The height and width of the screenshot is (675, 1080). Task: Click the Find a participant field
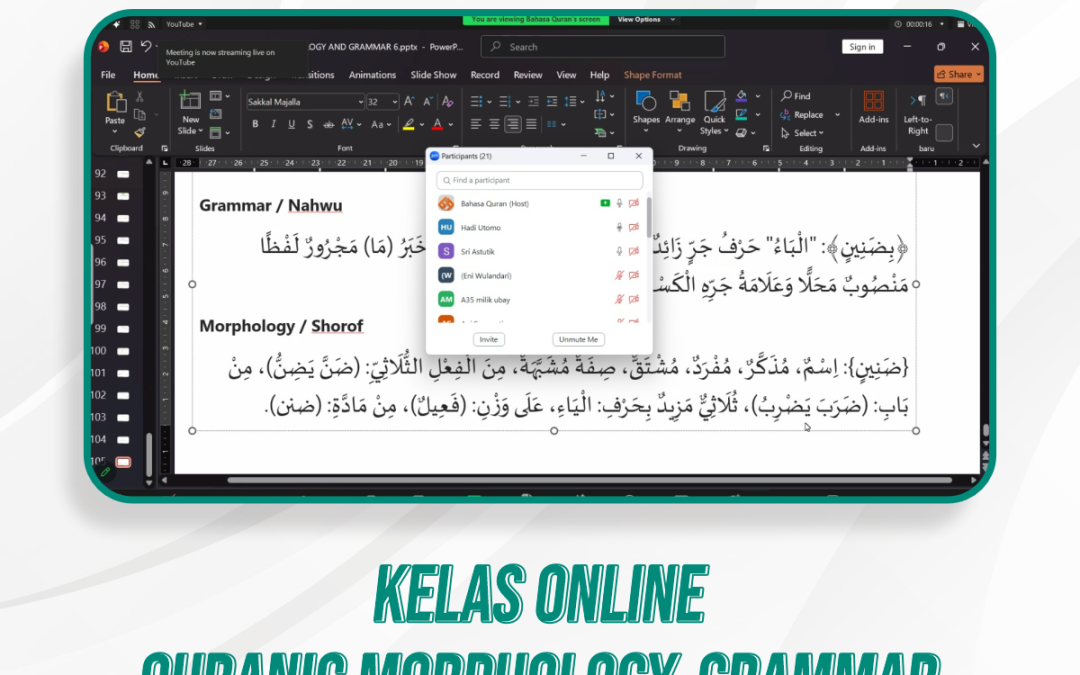click(539, 180)
